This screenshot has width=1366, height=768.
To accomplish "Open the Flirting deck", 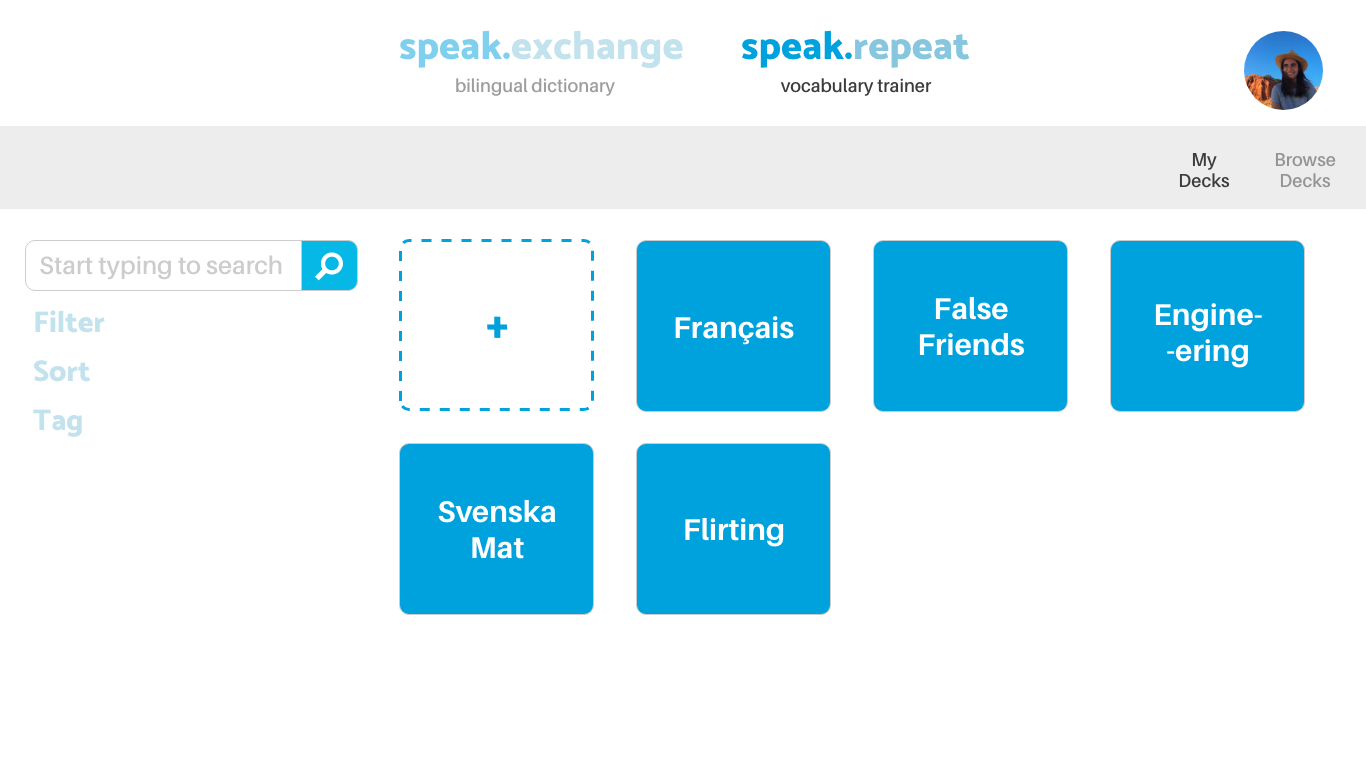I will pos(733,529).
